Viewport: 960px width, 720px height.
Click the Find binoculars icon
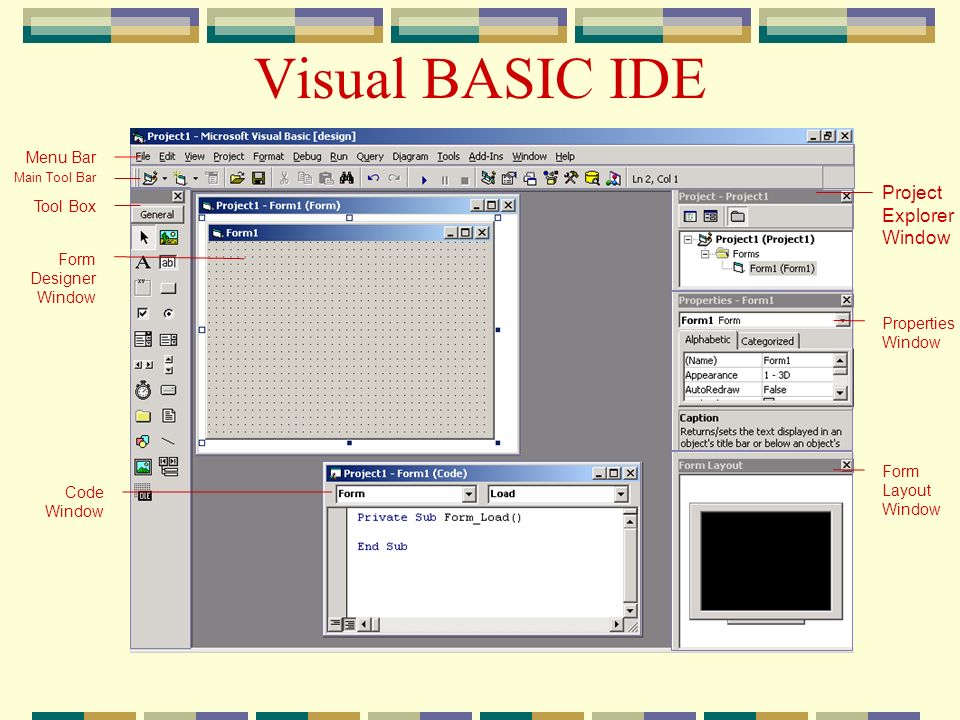point(347,178)
